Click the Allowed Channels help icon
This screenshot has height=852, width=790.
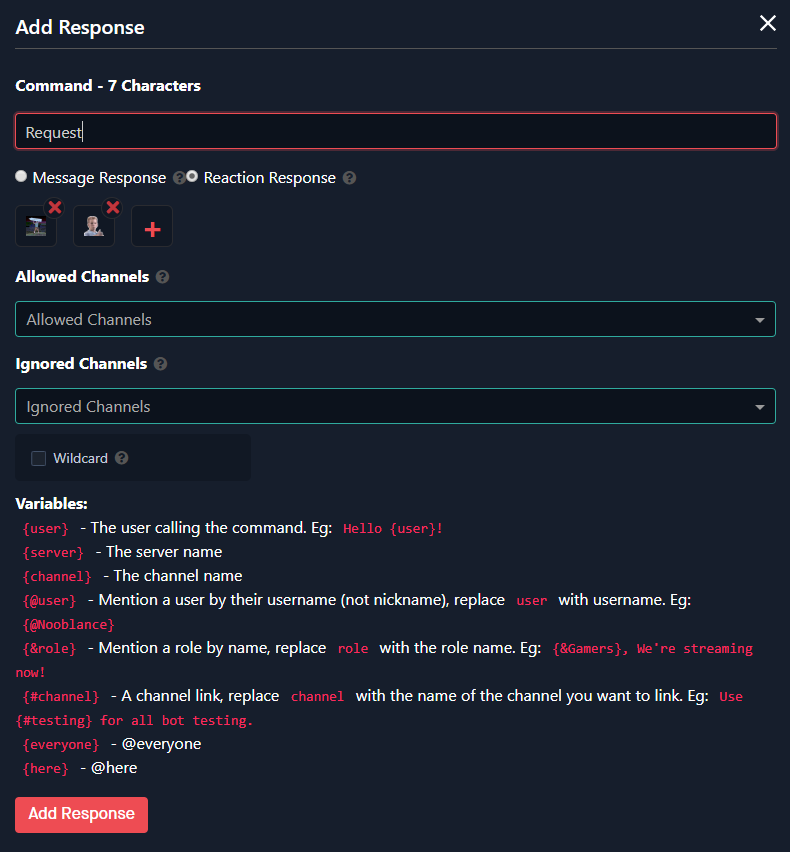pos(163,277)
